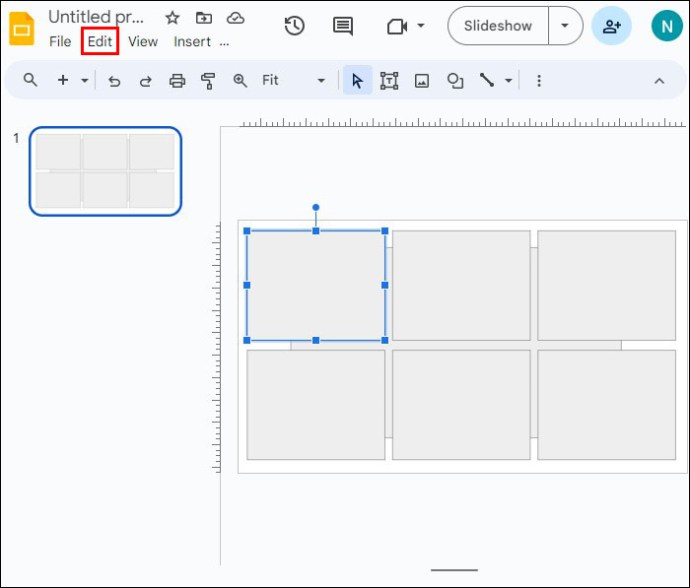Open version history clock icon

click(x=294, y=26)
